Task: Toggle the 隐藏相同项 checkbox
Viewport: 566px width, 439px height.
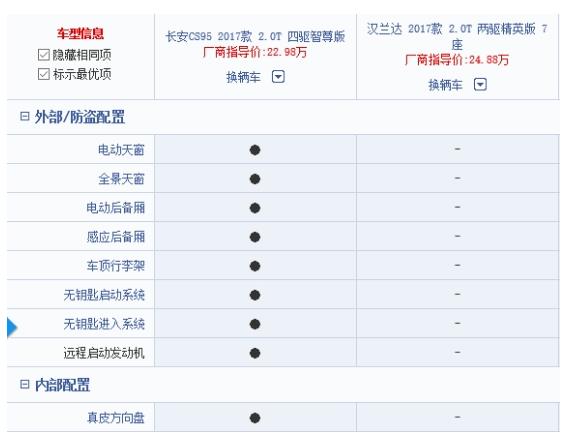Action: [x=43, y=55]
